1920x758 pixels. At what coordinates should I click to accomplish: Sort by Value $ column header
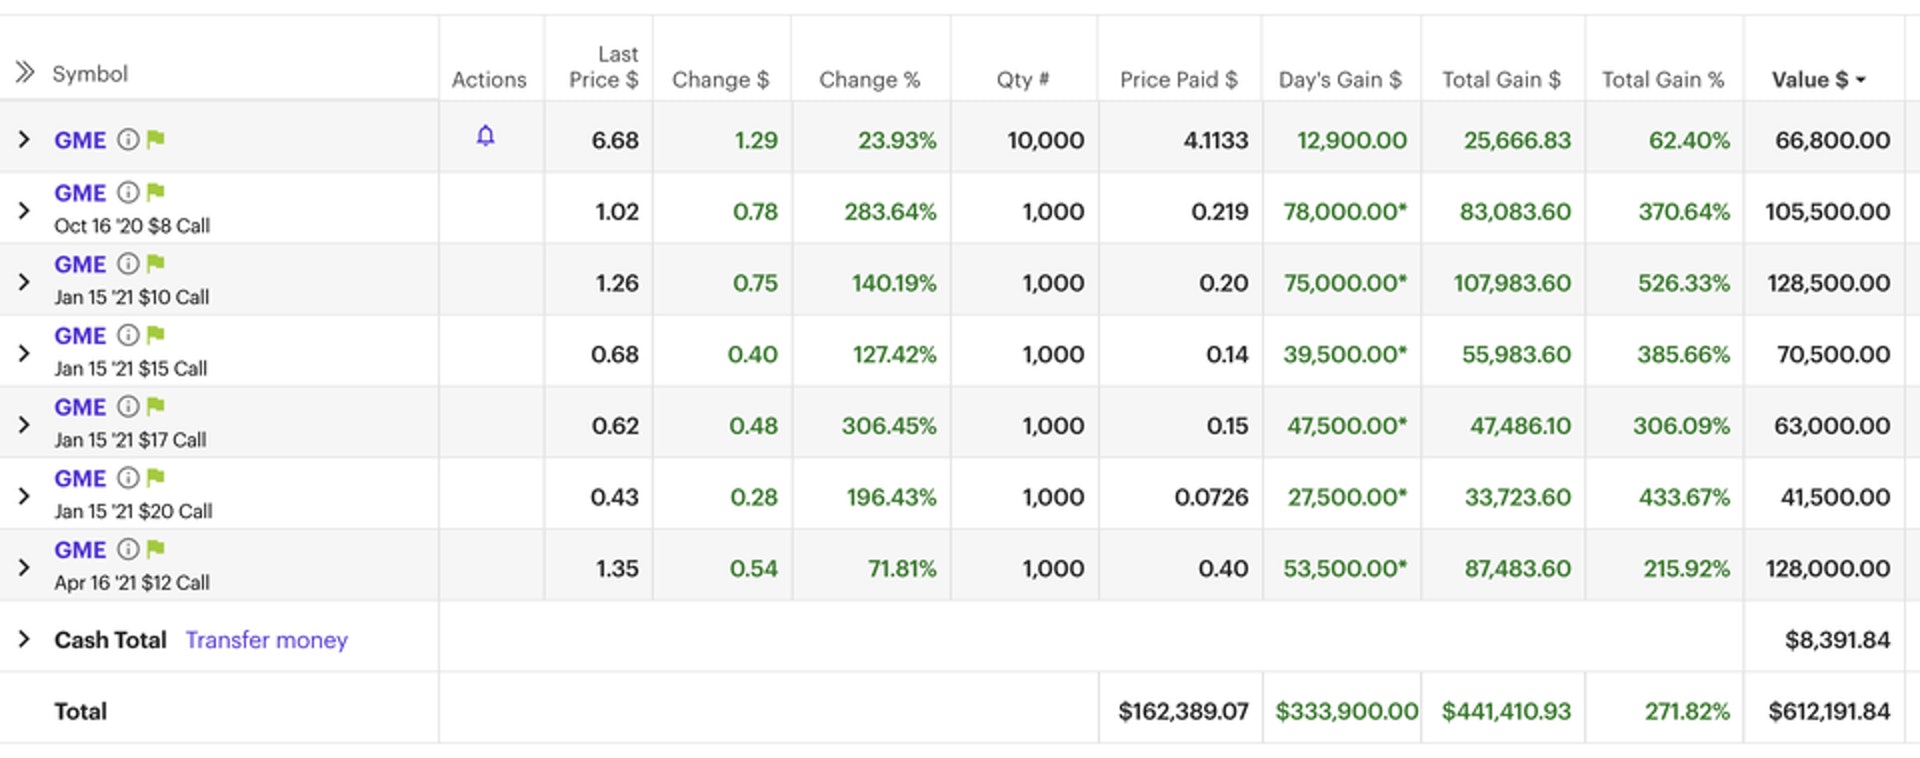1817,80
